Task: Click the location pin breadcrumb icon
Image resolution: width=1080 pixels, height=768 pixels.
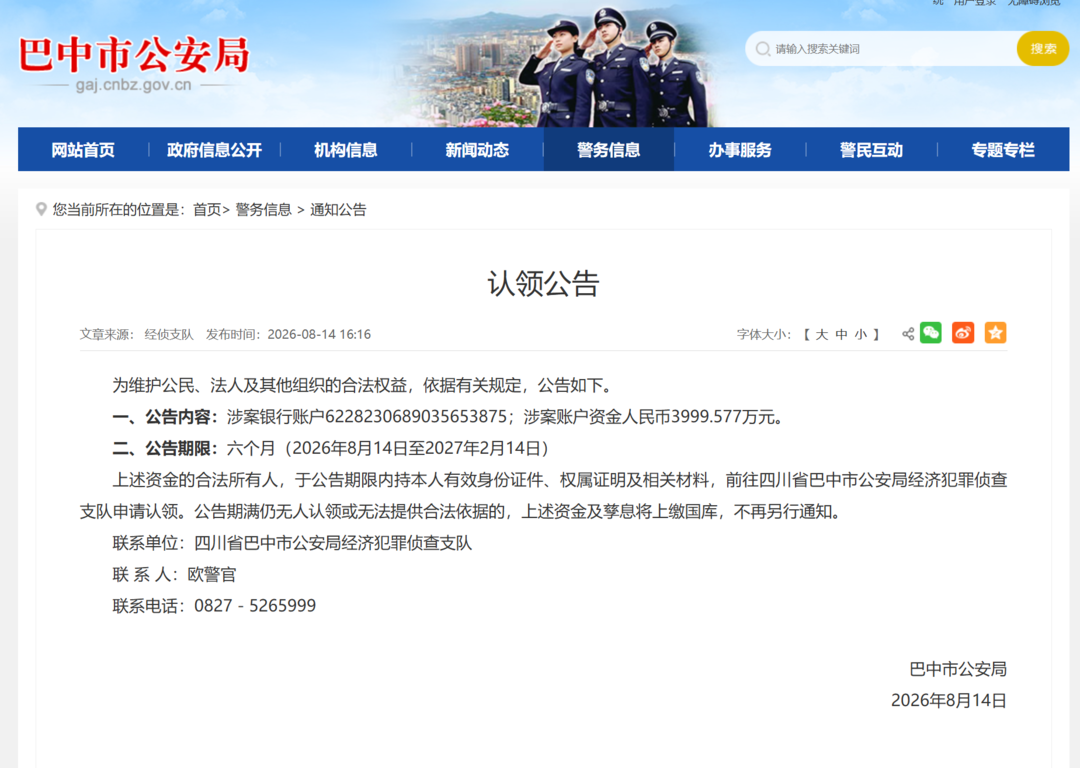Action: [41, 209]
